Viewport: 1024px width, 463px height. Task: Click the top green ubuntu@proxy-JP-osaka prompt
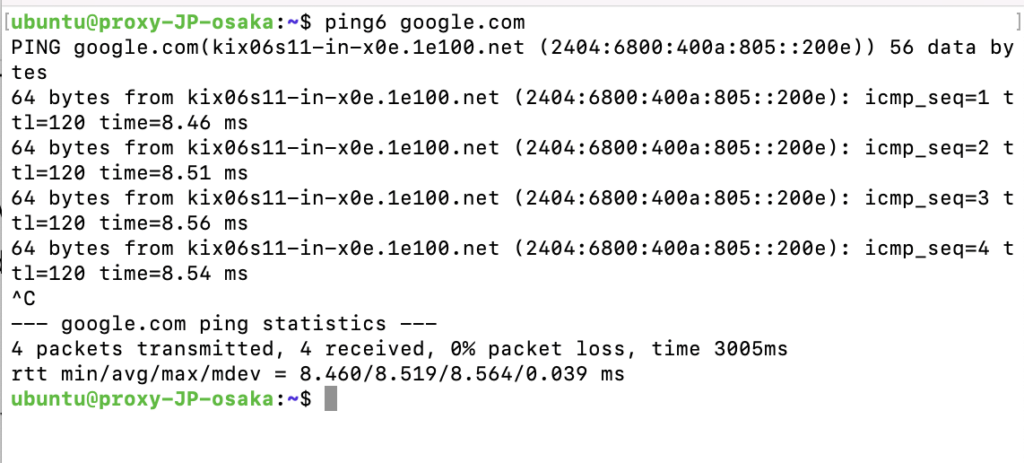[x=143, y=23]
